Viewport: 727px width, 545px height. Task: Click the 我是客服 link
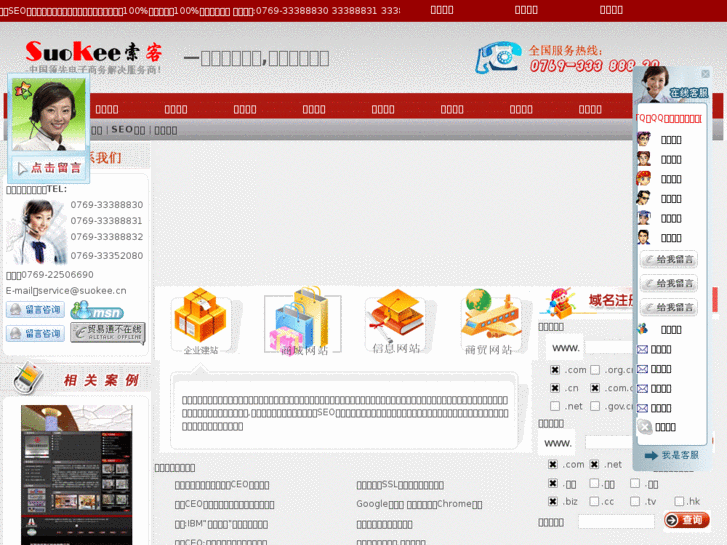tap(680, 455)
